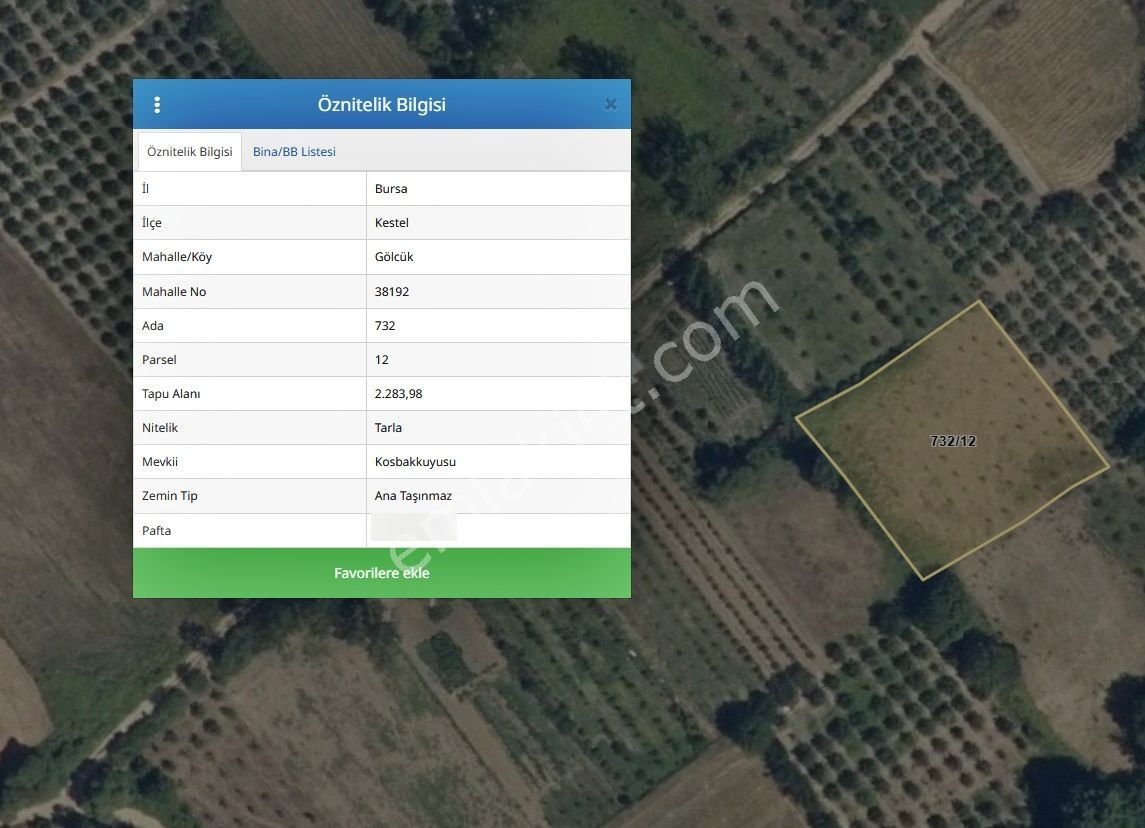
Task: Click the Ana Taşınmaz value
Action: click(413, 496)
